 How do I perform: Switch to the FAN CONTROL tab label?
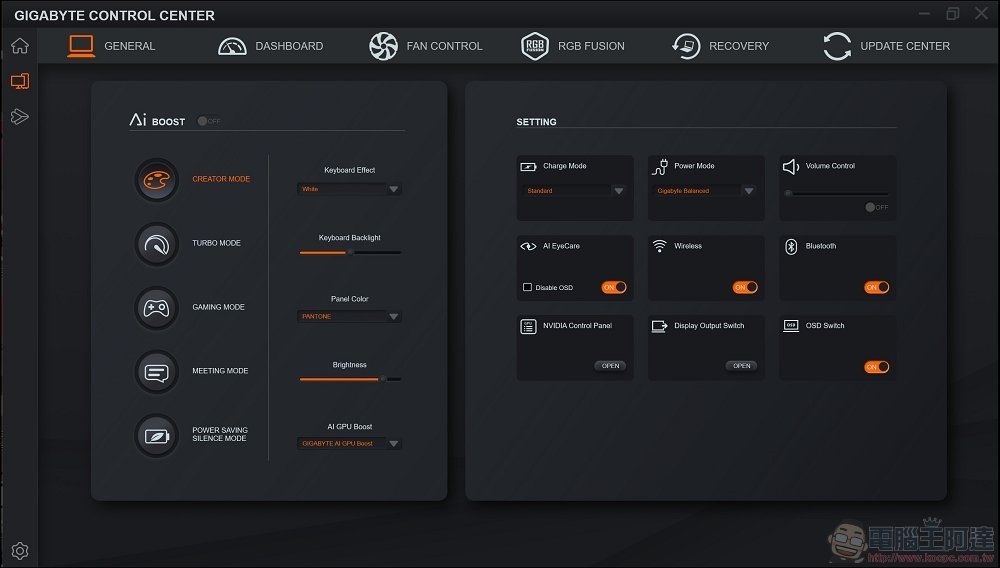click(x=445, y=46)
